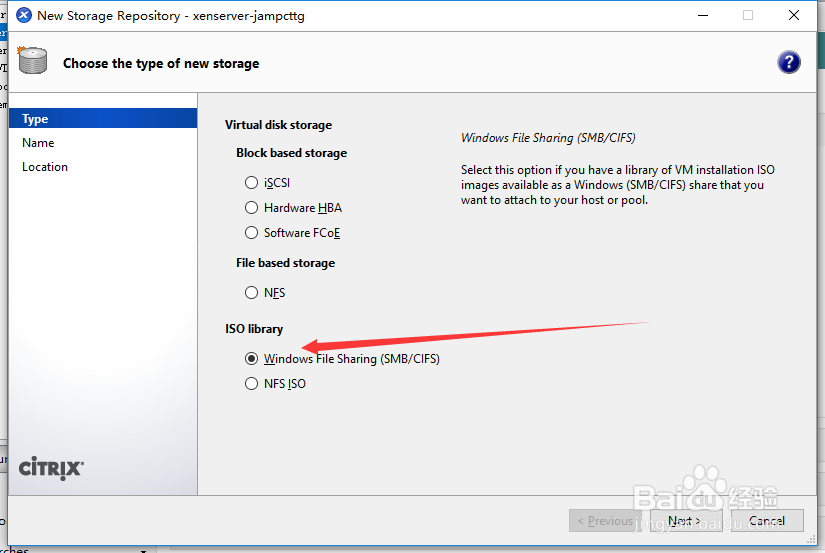825x553 pixels.
Task: Click the blue help question mark icon
Action: [788, 62]
